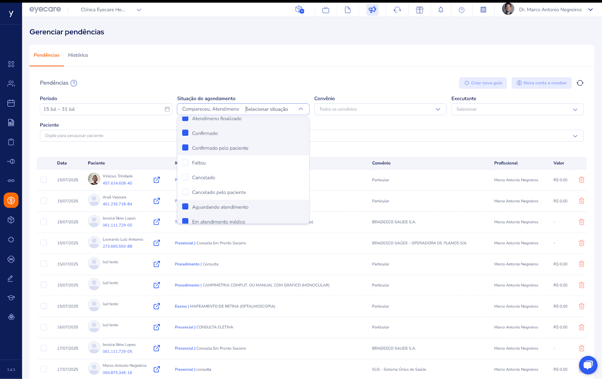Click the boxes icon with badge in top bar
The height and width of the screenshot is (379, 602).
(299, 10)
